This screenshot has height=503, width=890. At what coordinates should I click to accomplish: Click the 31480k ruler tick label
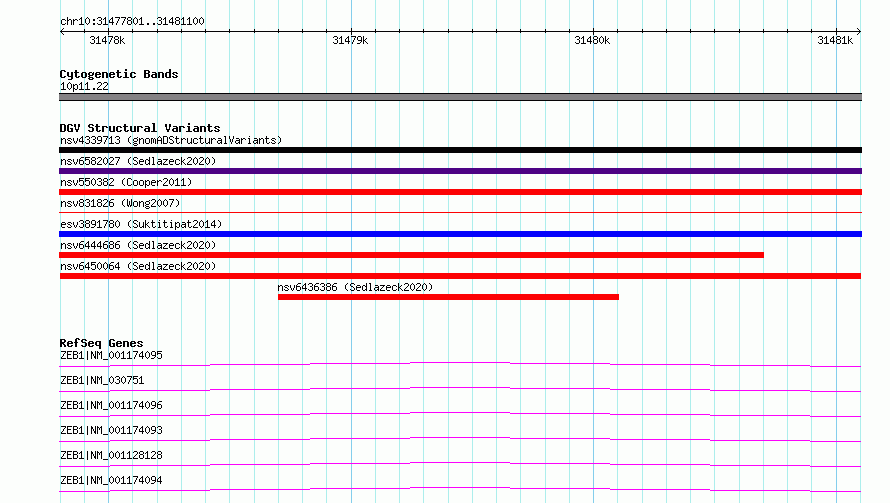[592, 40]
